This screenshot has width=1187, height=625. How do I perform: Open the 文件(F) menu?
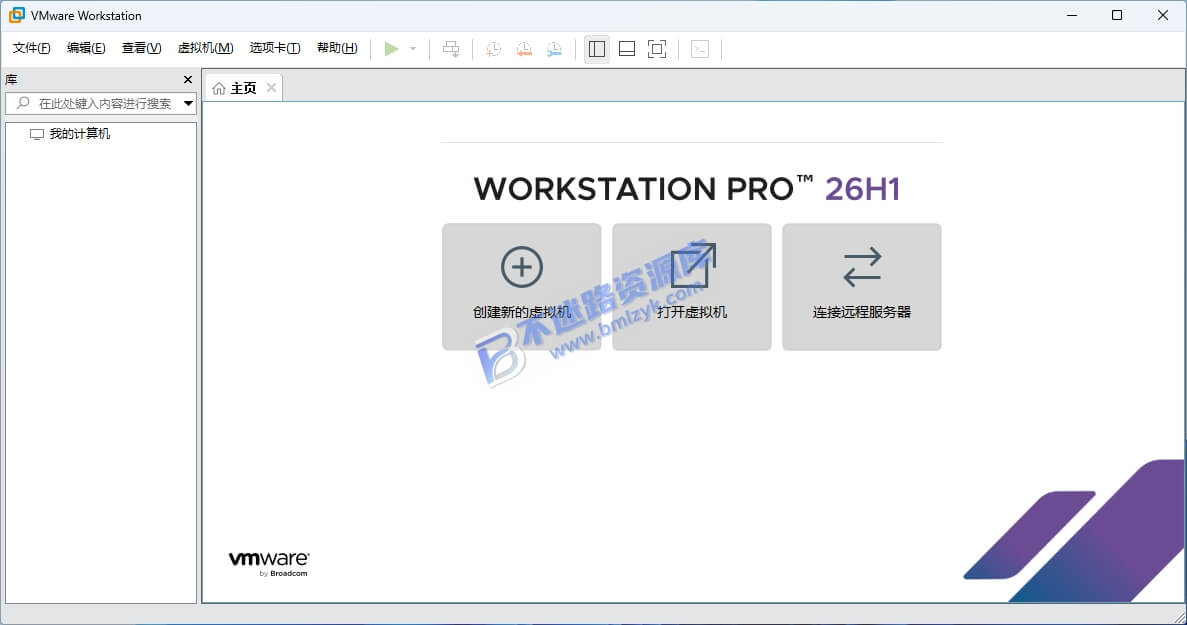click(32, 48)
